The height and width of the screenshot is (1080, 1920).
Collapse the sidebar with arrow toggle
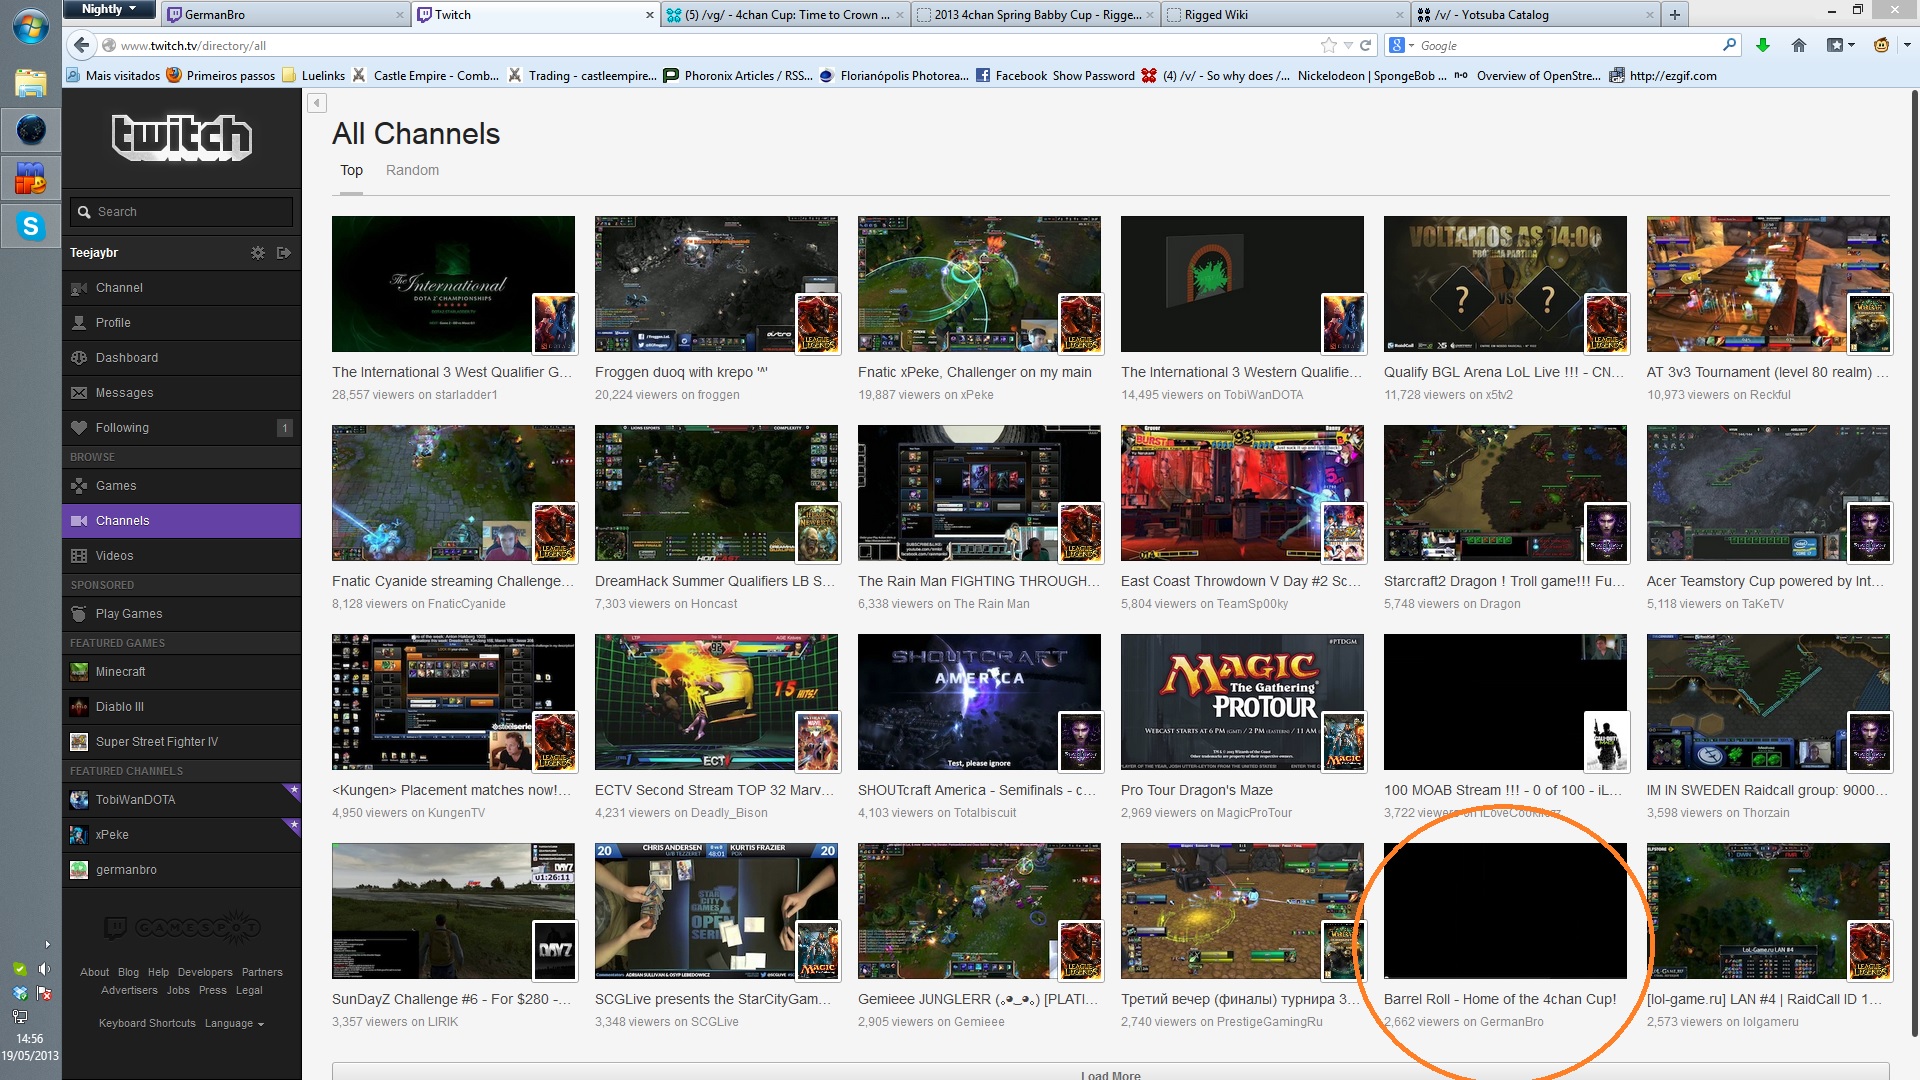pos(317,102)
